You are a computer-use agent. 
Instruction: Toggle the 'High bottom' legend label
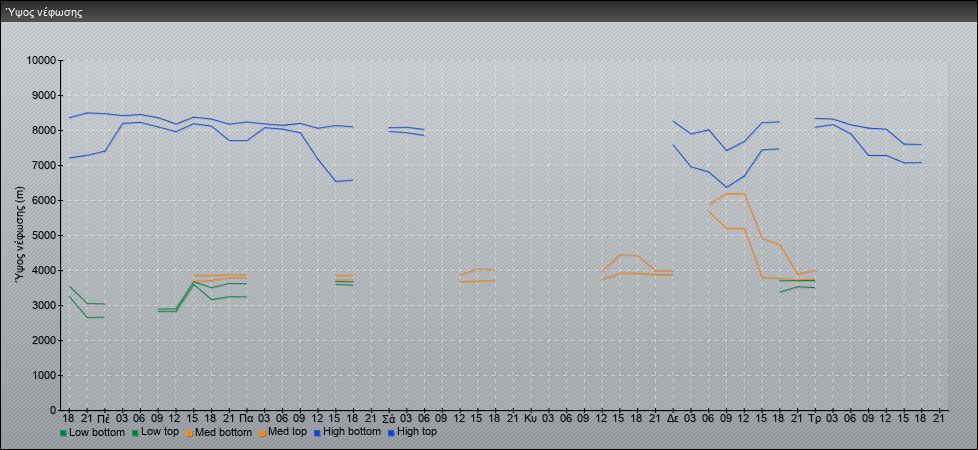coord(351,432)
